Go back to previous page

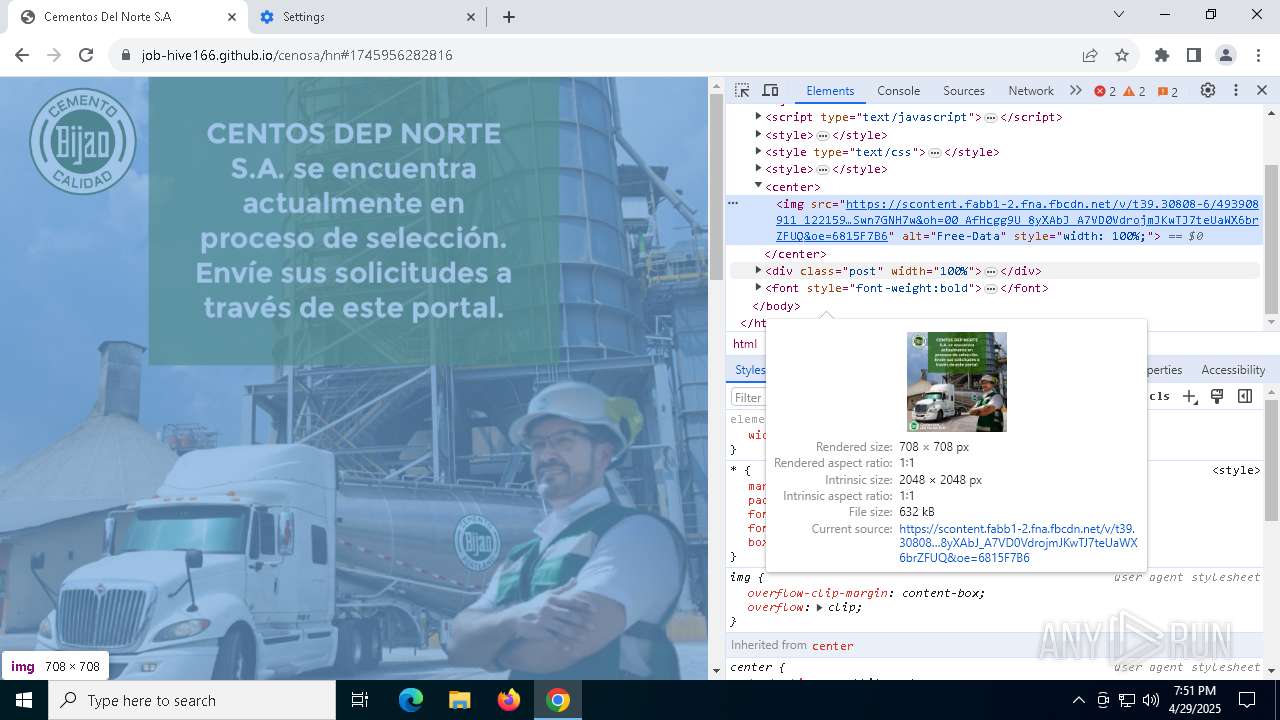pos(22,55)
